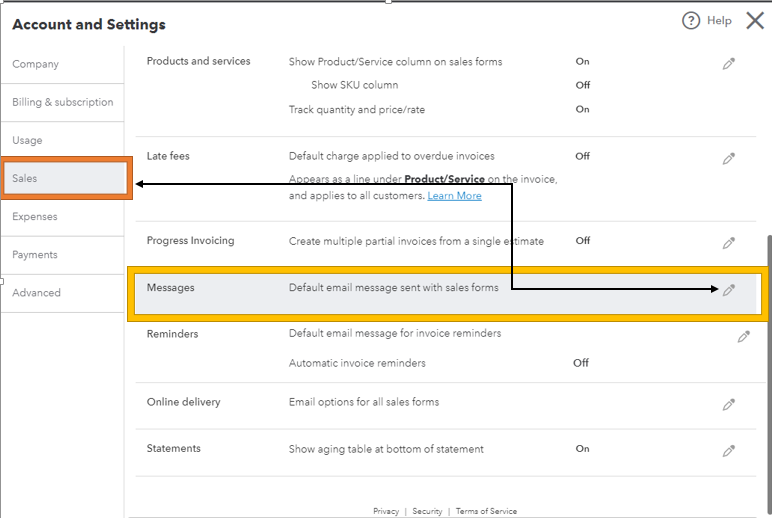Edit Late fees with pencil icon
Image resolution: width=772 pixels, height=518 pixels.
pos(729,158)
